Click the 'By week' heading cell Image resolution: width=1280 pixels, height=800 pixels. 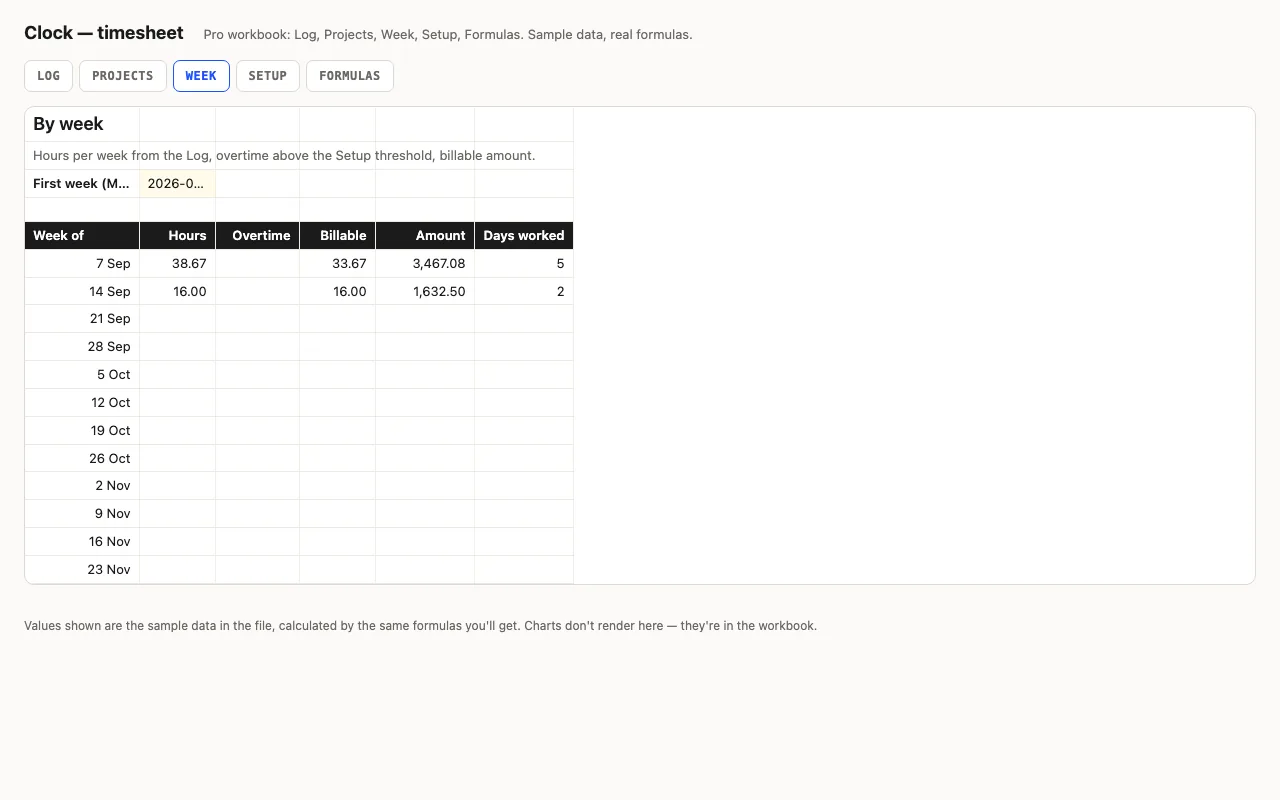coord(82,124)
